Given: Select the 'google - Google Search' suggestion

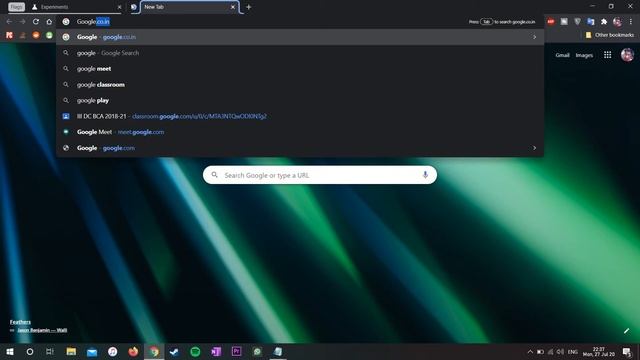Looking at the screenshot, I should pos(300,53).
